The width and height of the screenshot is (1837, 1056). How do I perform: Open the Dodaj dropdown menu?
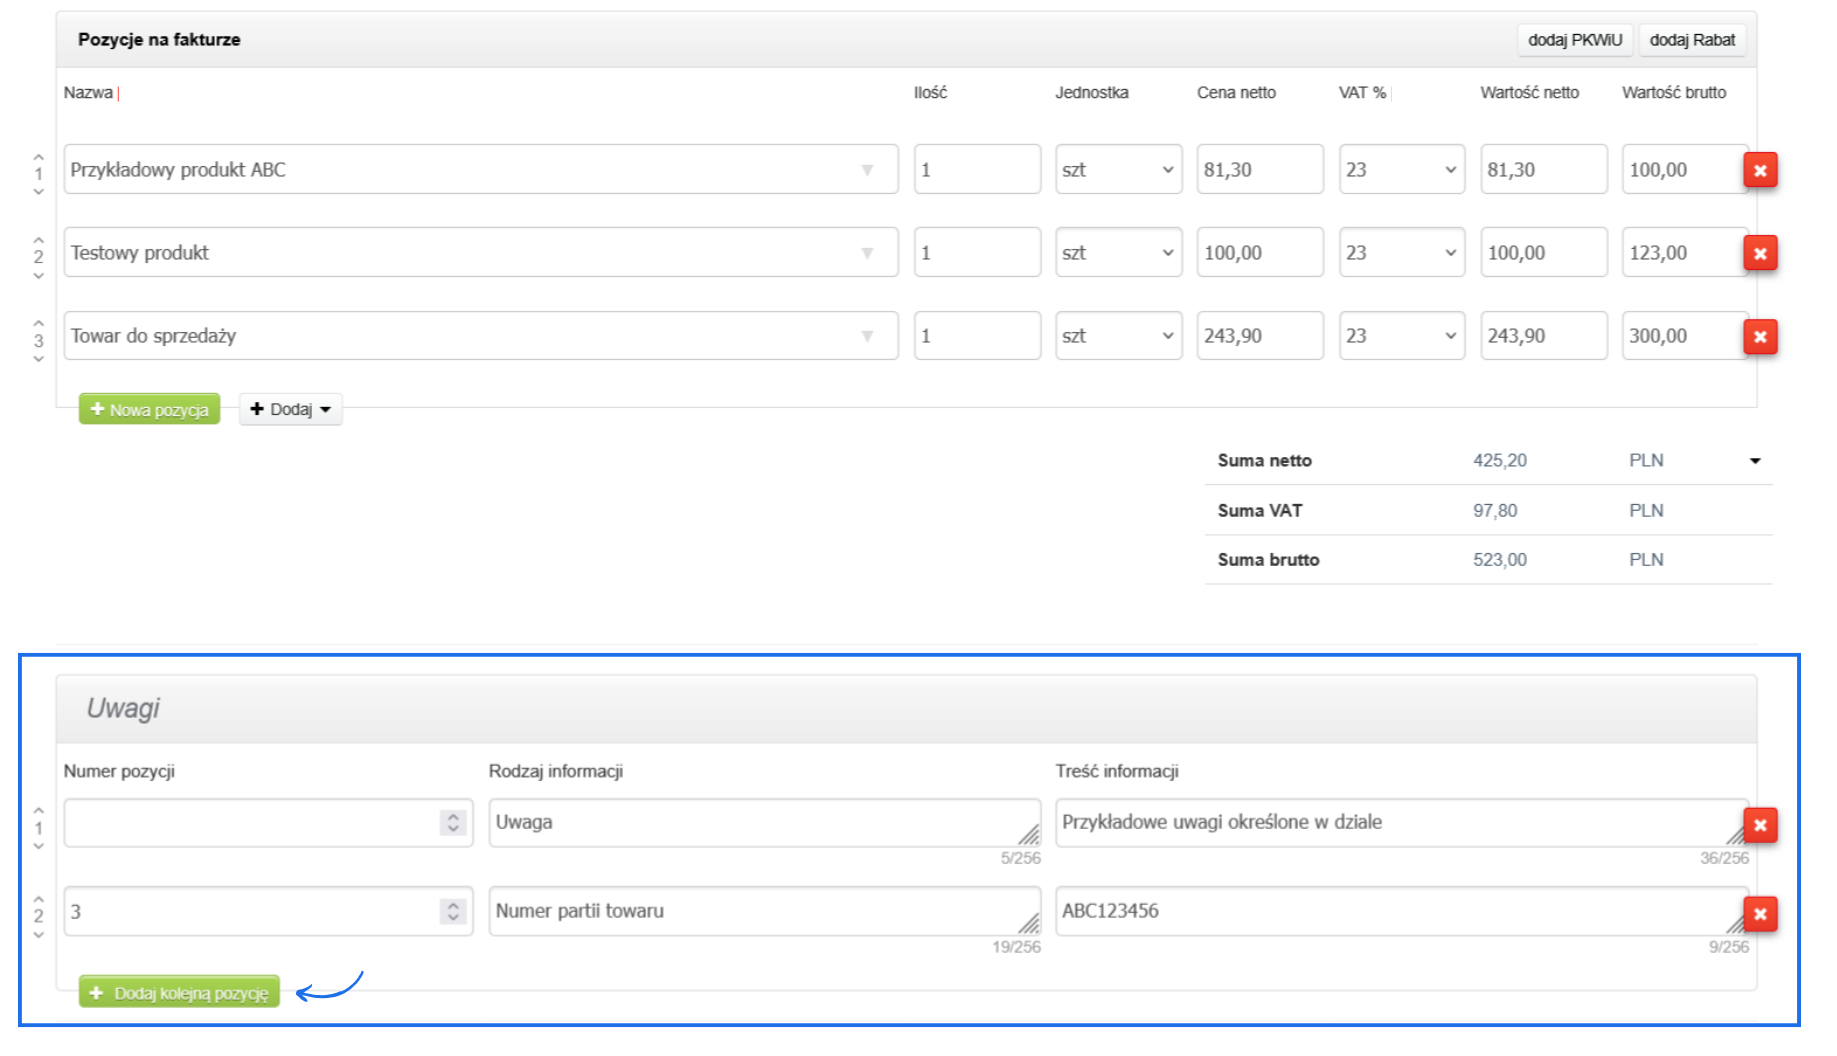pyautogui.click(x=291, y=409)
